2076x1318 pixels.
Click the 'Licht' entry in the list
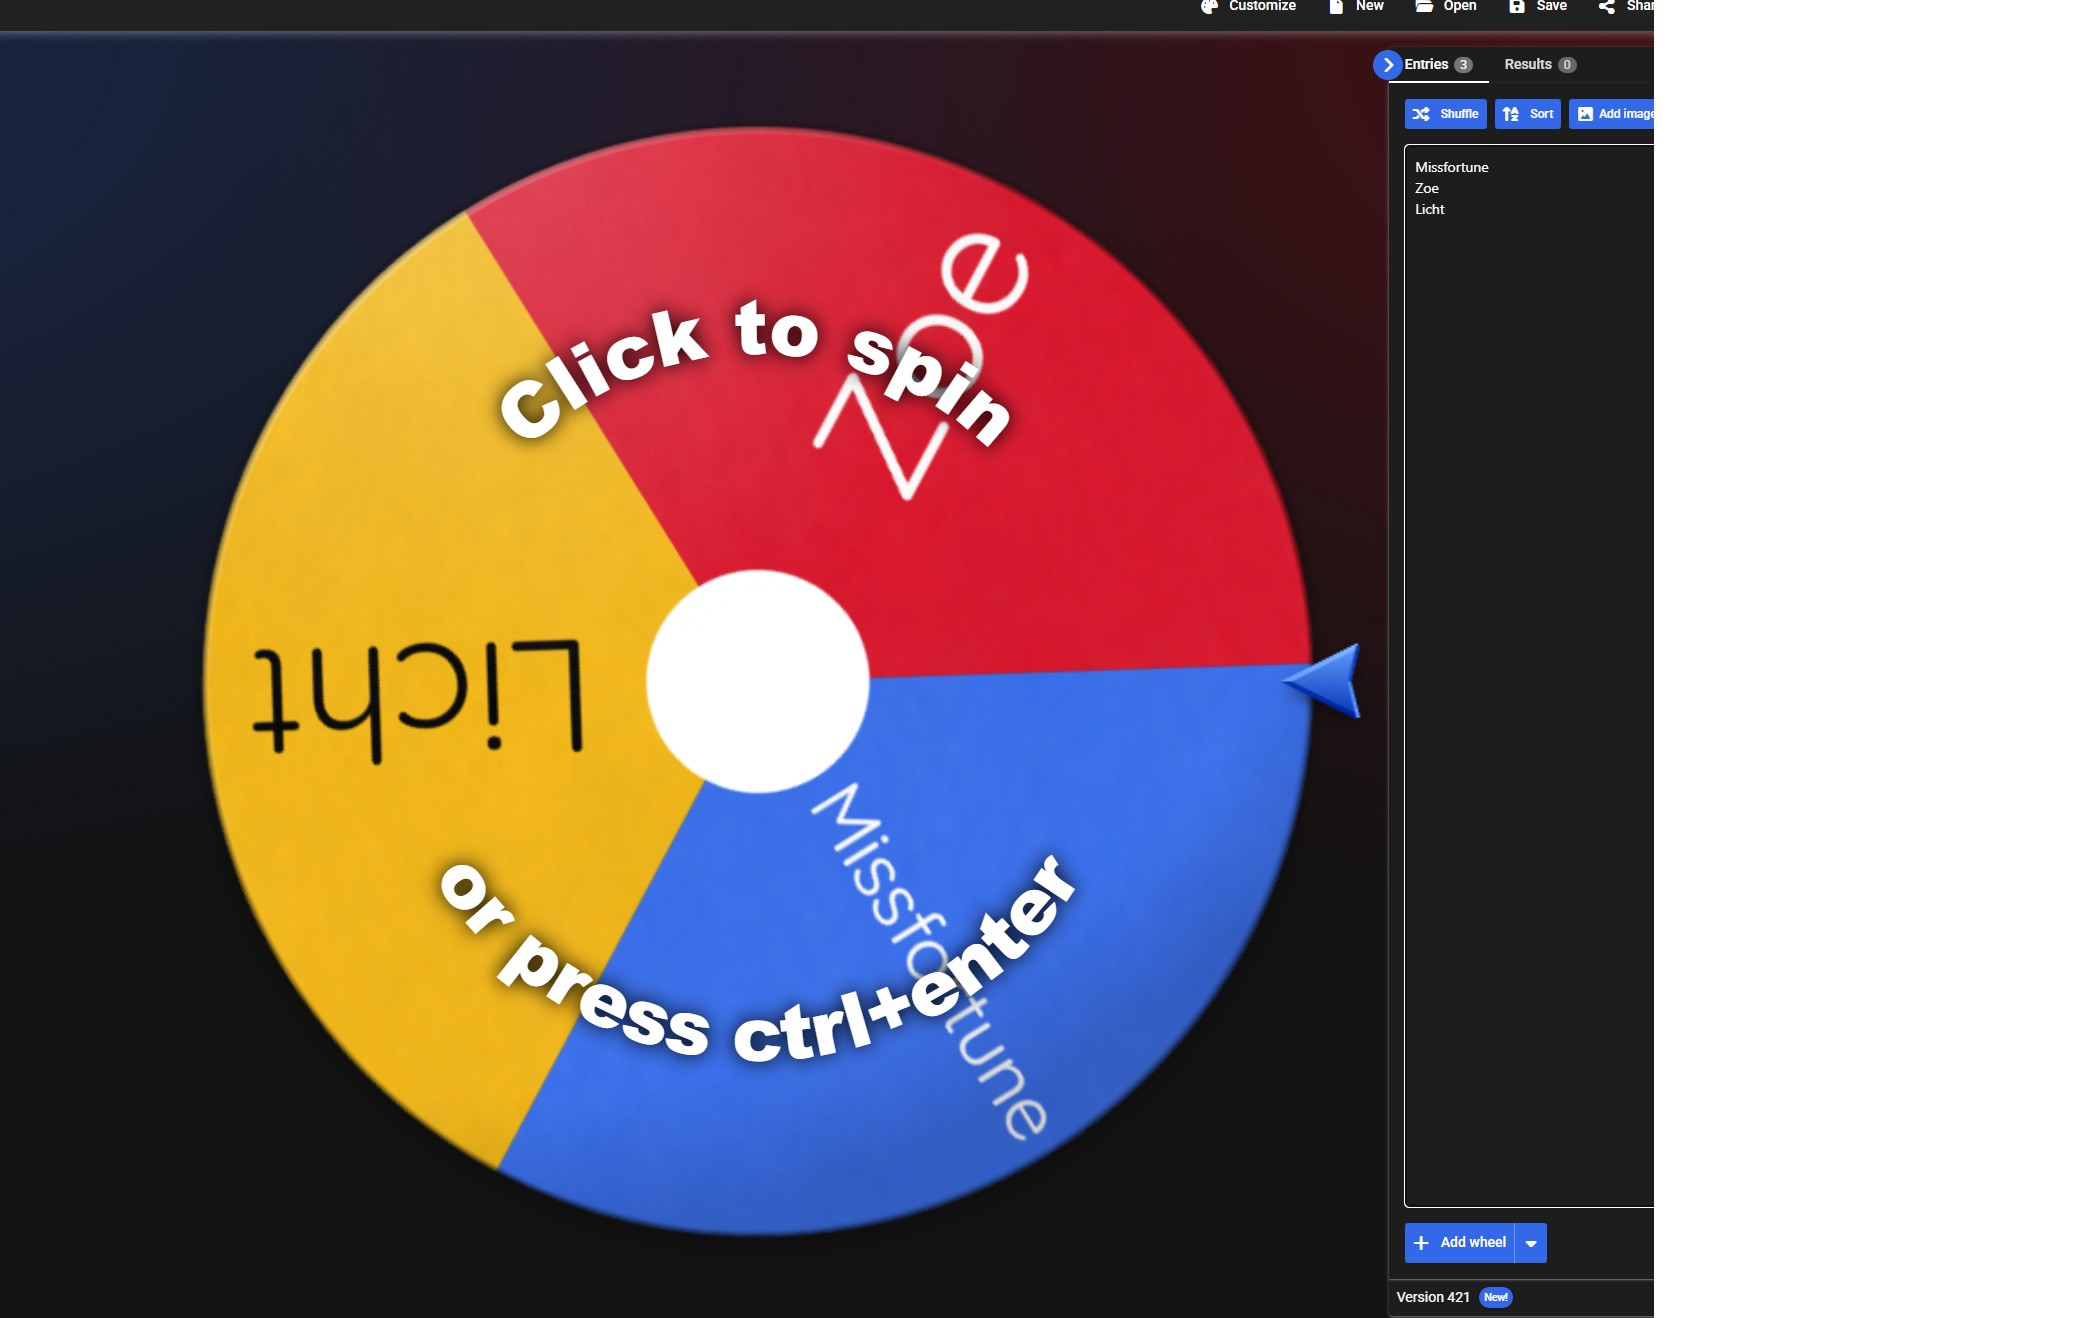pyautogui.click(x=1430, y=209)
